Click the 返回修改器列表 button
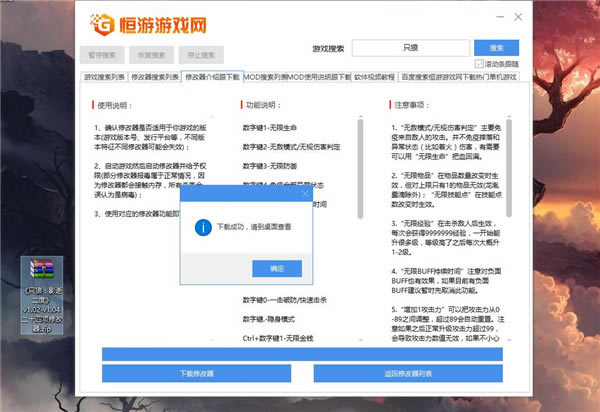The image size is (600, 412). tap(408, 373)
